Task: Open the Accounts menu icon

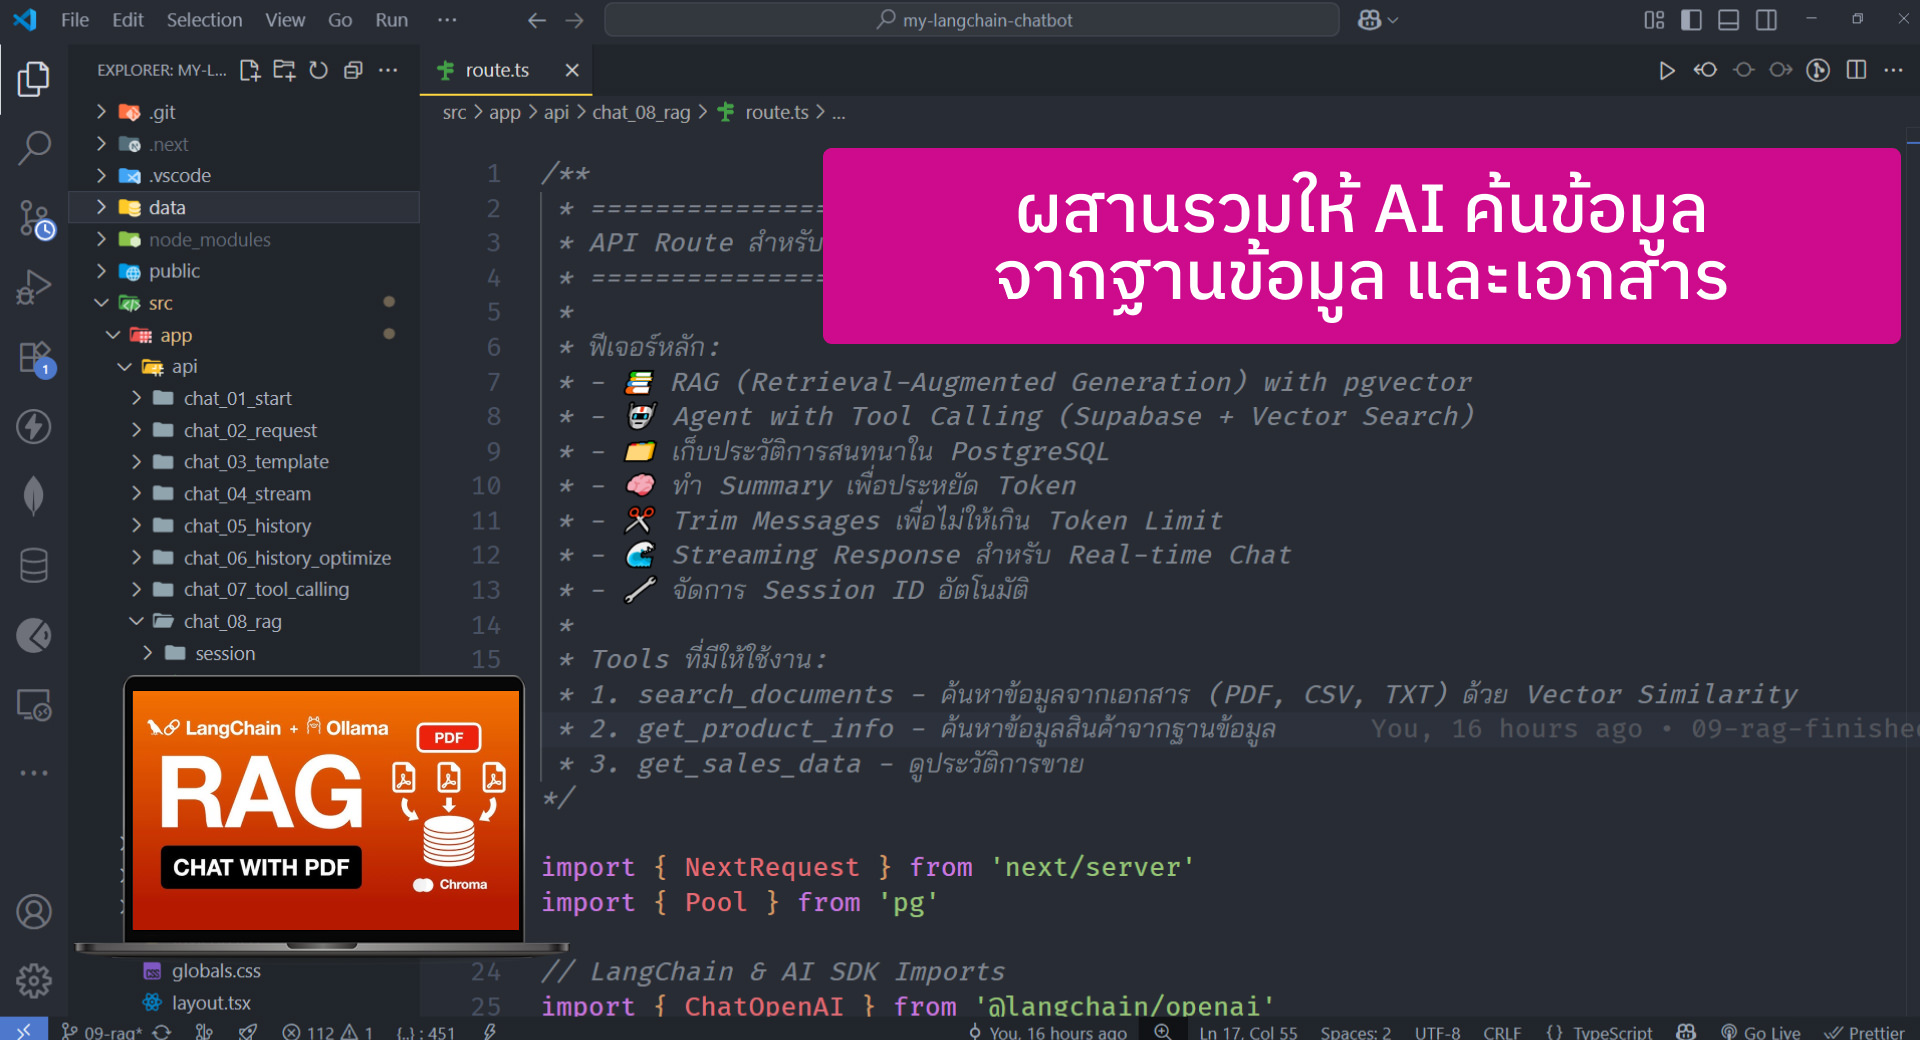Action: 34,912
